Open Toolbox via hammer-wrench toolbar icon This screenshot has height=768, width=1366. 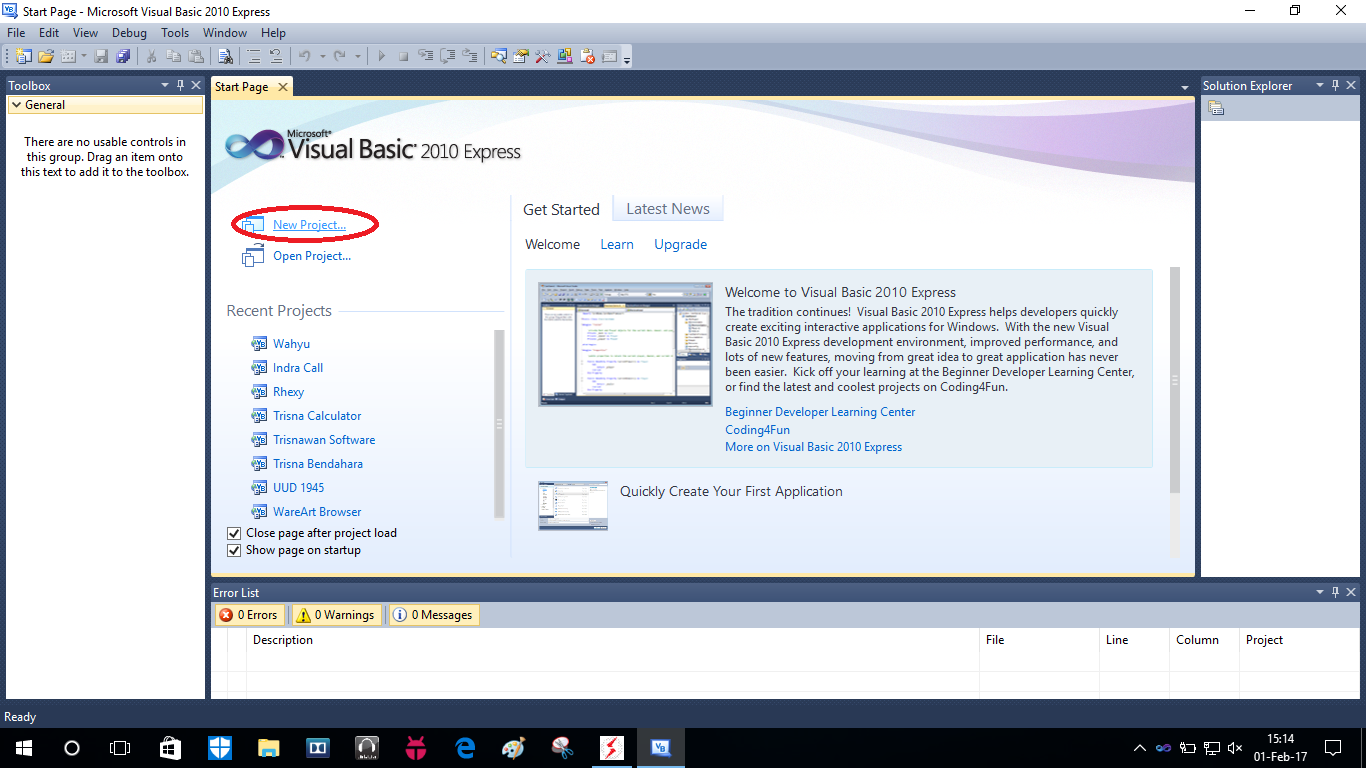pyautogui.click(x=543, y=56)
